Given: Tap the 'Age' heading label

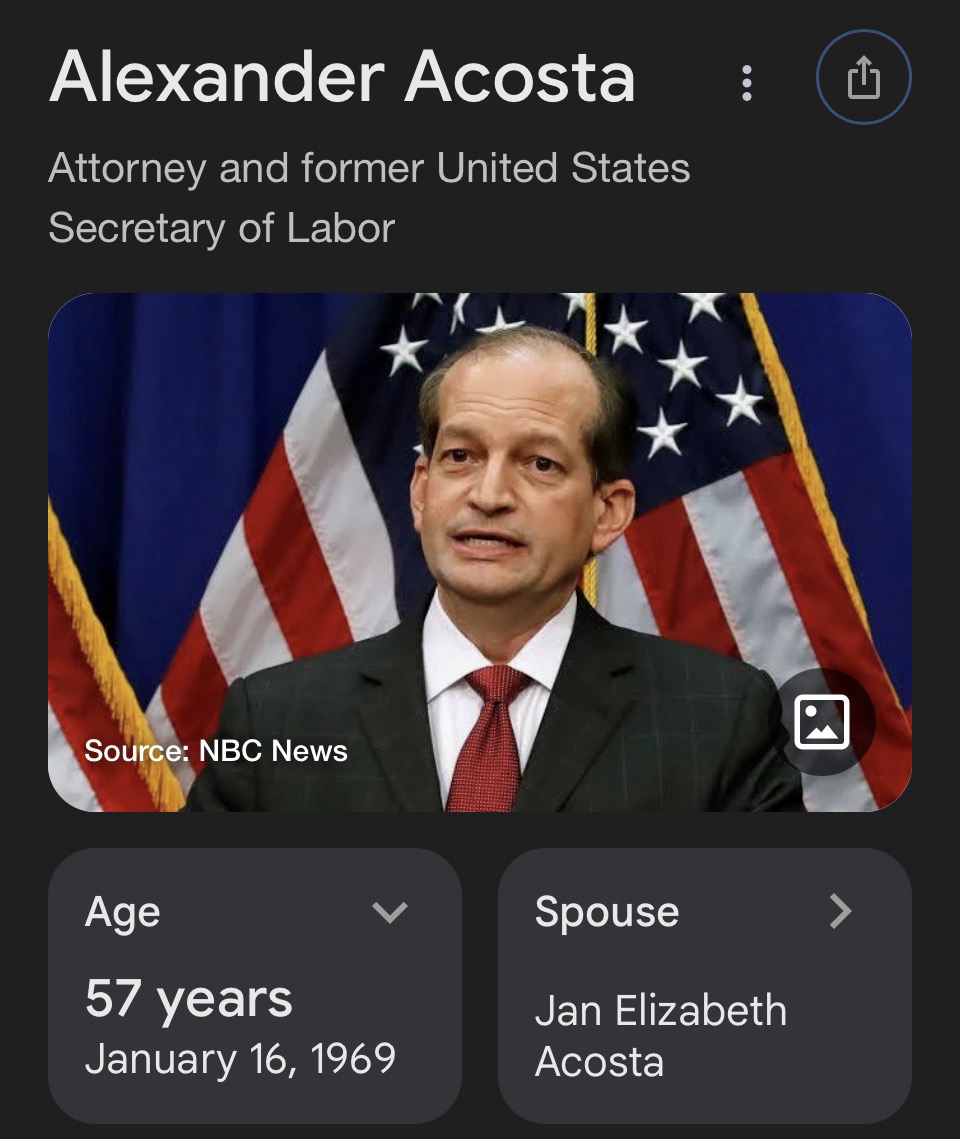Looking at the screenshot, I should pos(123,912).
